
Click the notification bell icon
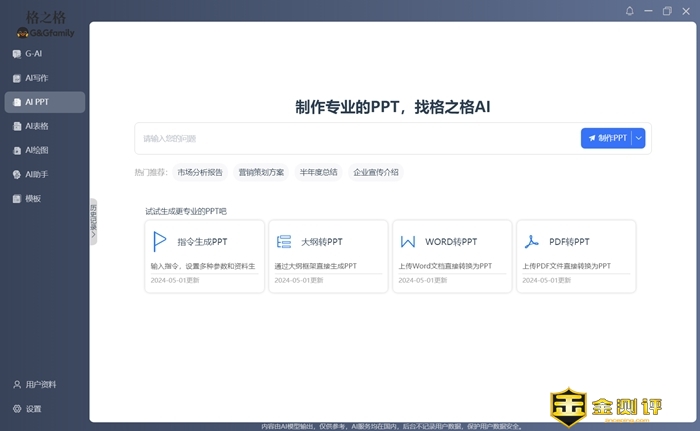pyautogui.click(x=630, y=11)
